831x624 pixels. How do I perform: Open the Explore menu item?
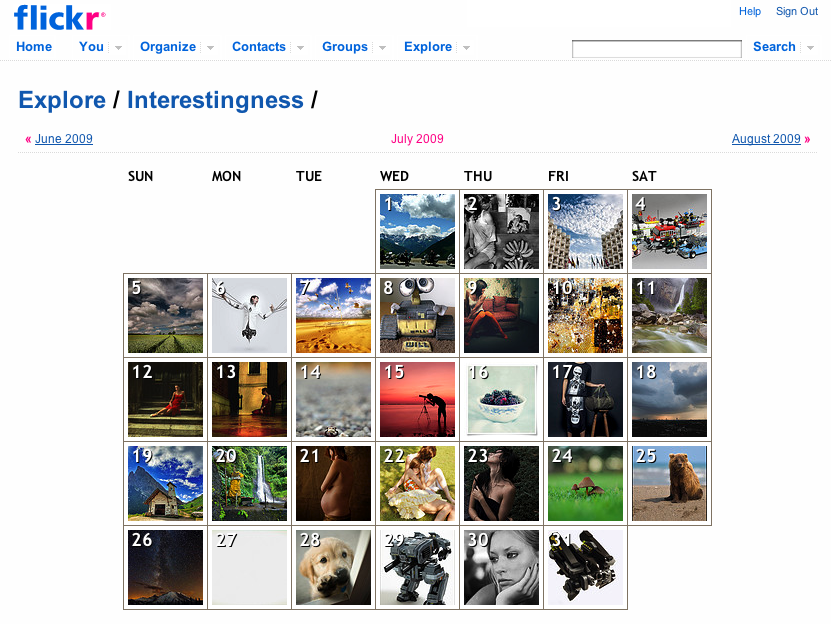pyautogui.click(x=428, y=47)
